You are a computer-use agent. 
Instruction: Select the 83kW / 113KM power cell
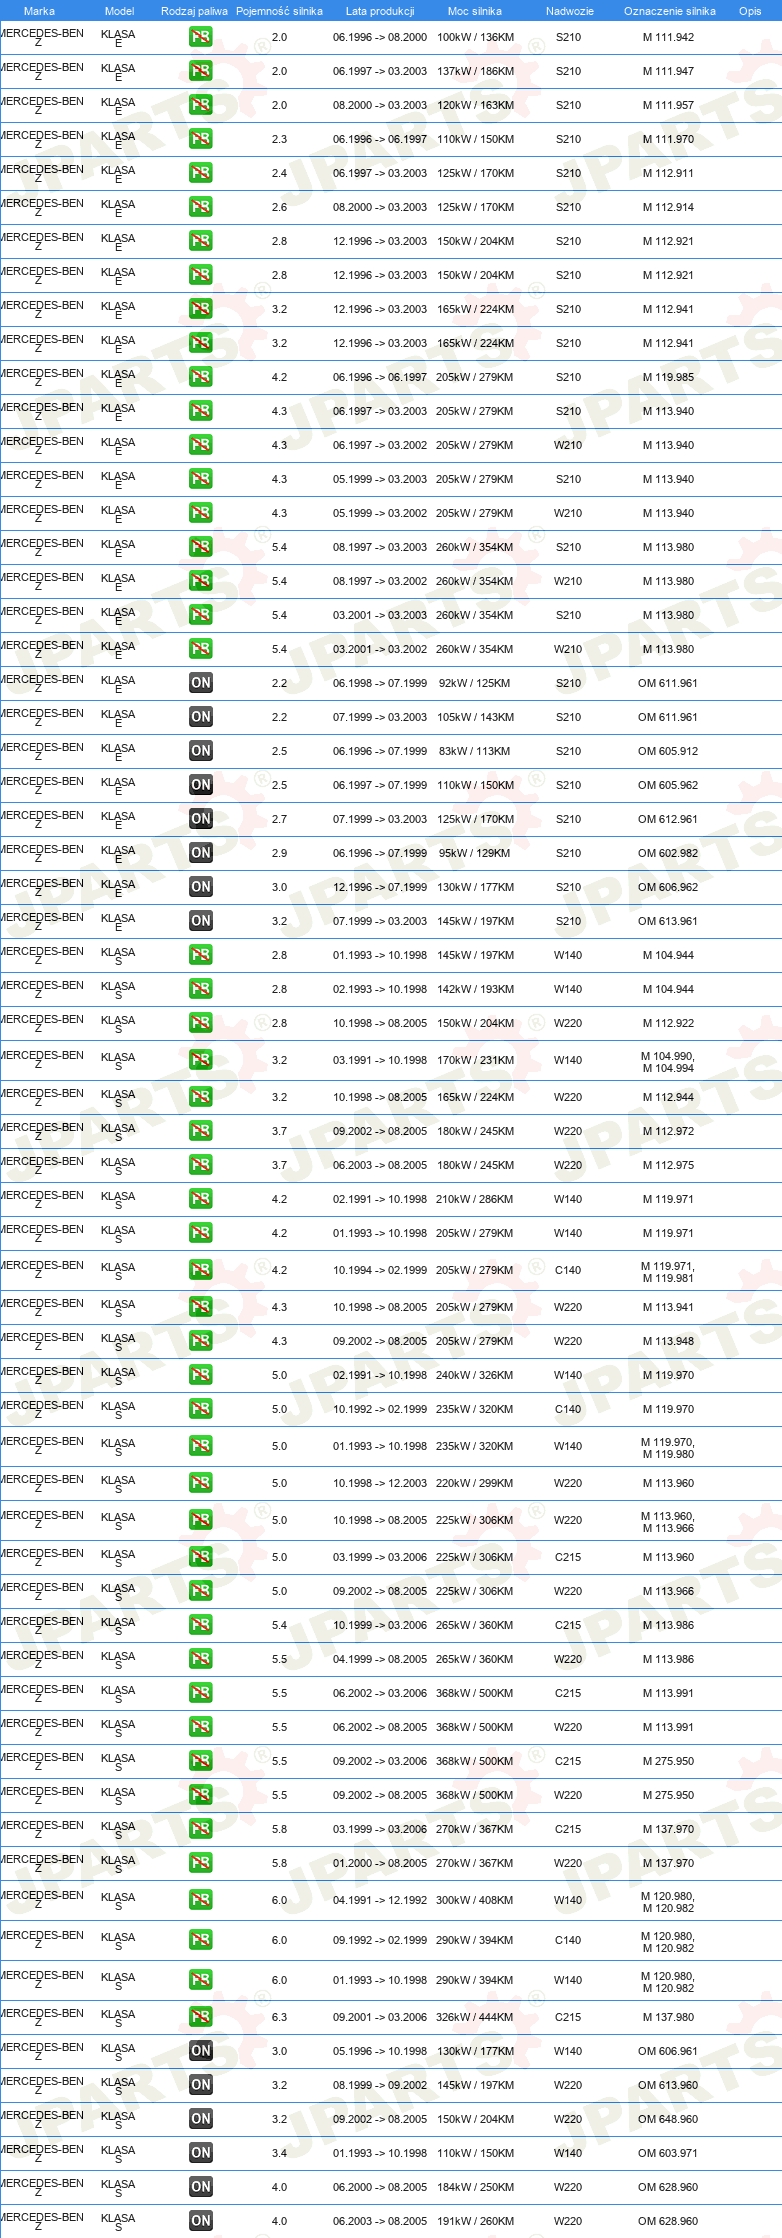click(475, 751)
